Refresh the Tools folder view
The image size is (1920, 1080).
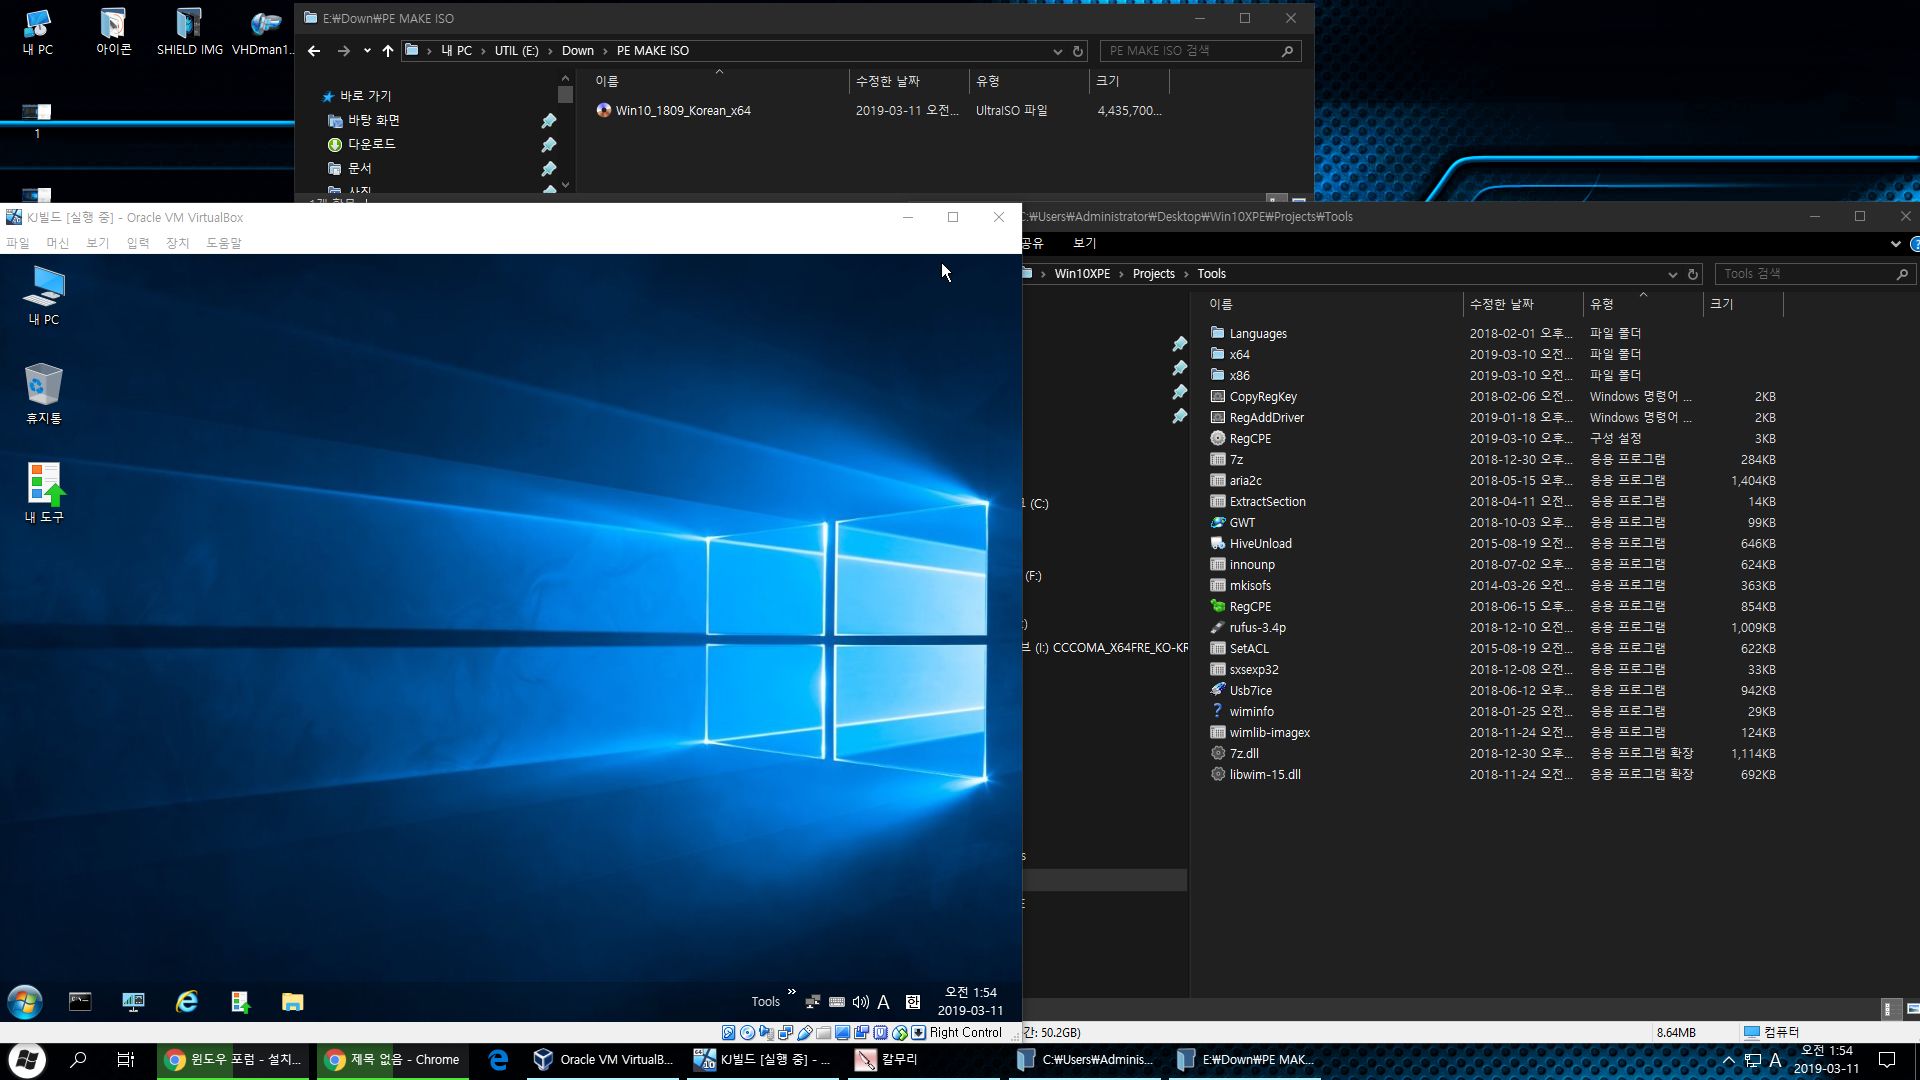(x=1693, y=274)
